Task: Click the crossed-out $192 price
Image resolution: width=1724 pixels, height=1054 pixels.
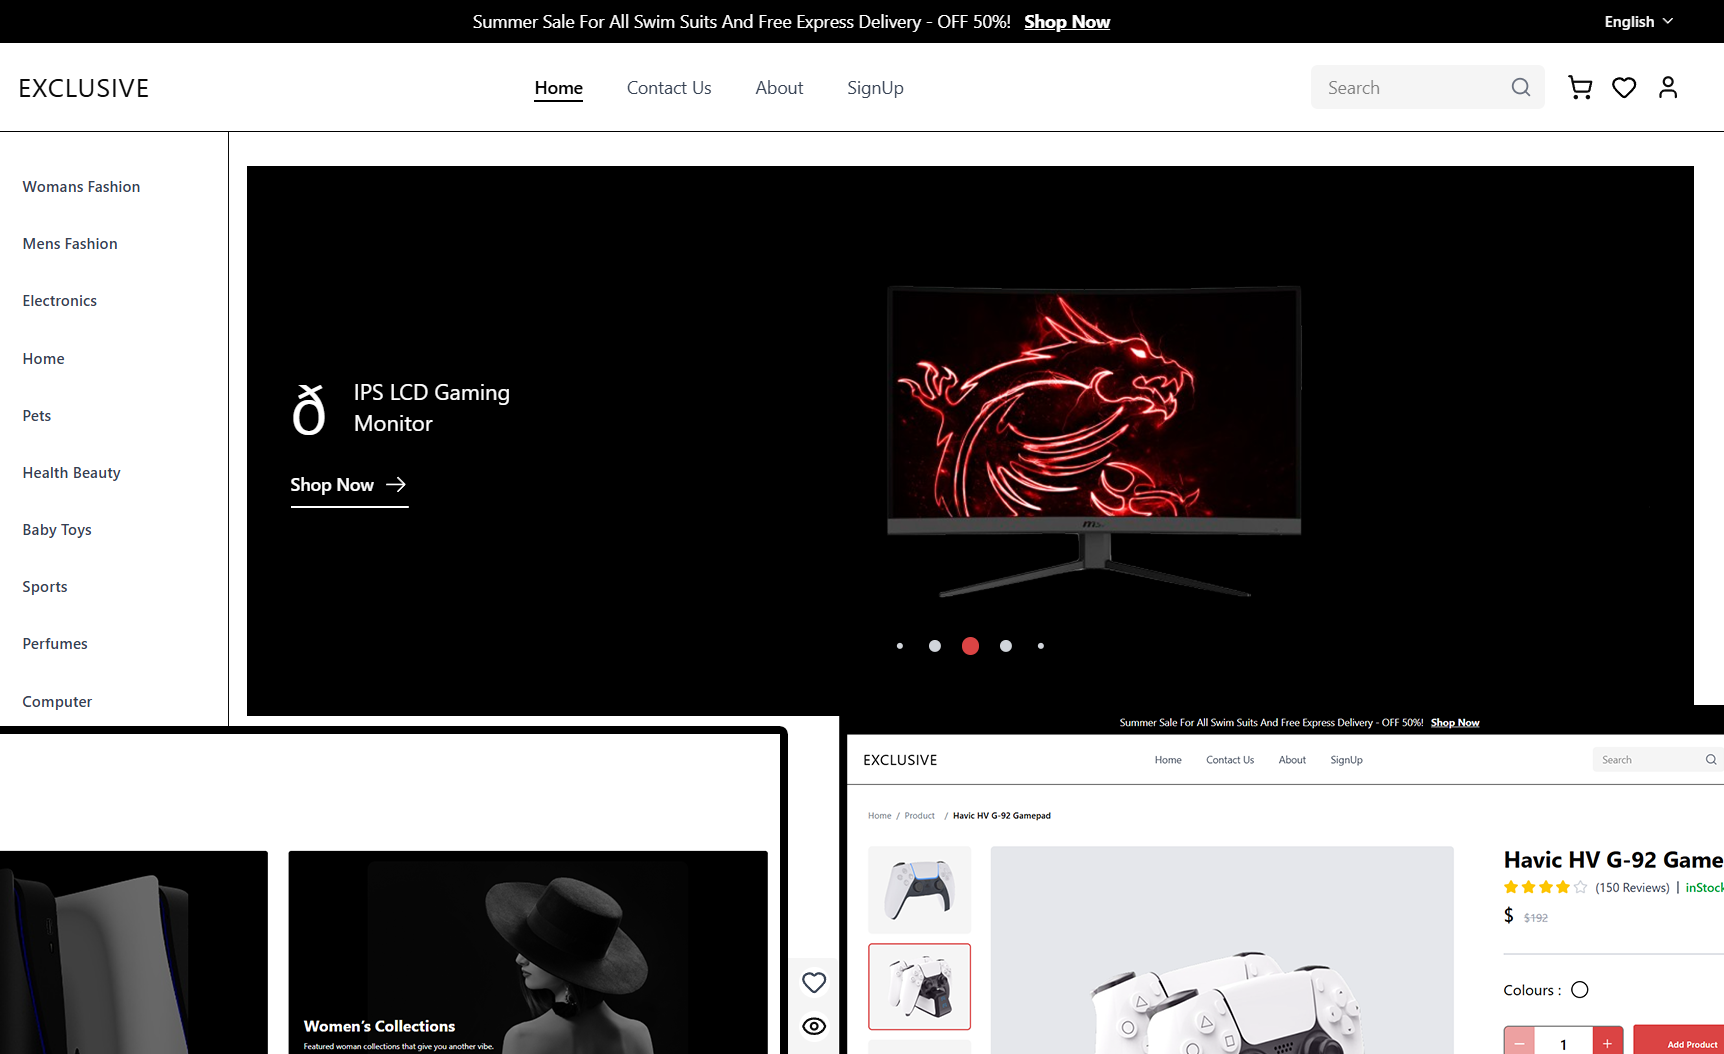Action: [1536, 918]
